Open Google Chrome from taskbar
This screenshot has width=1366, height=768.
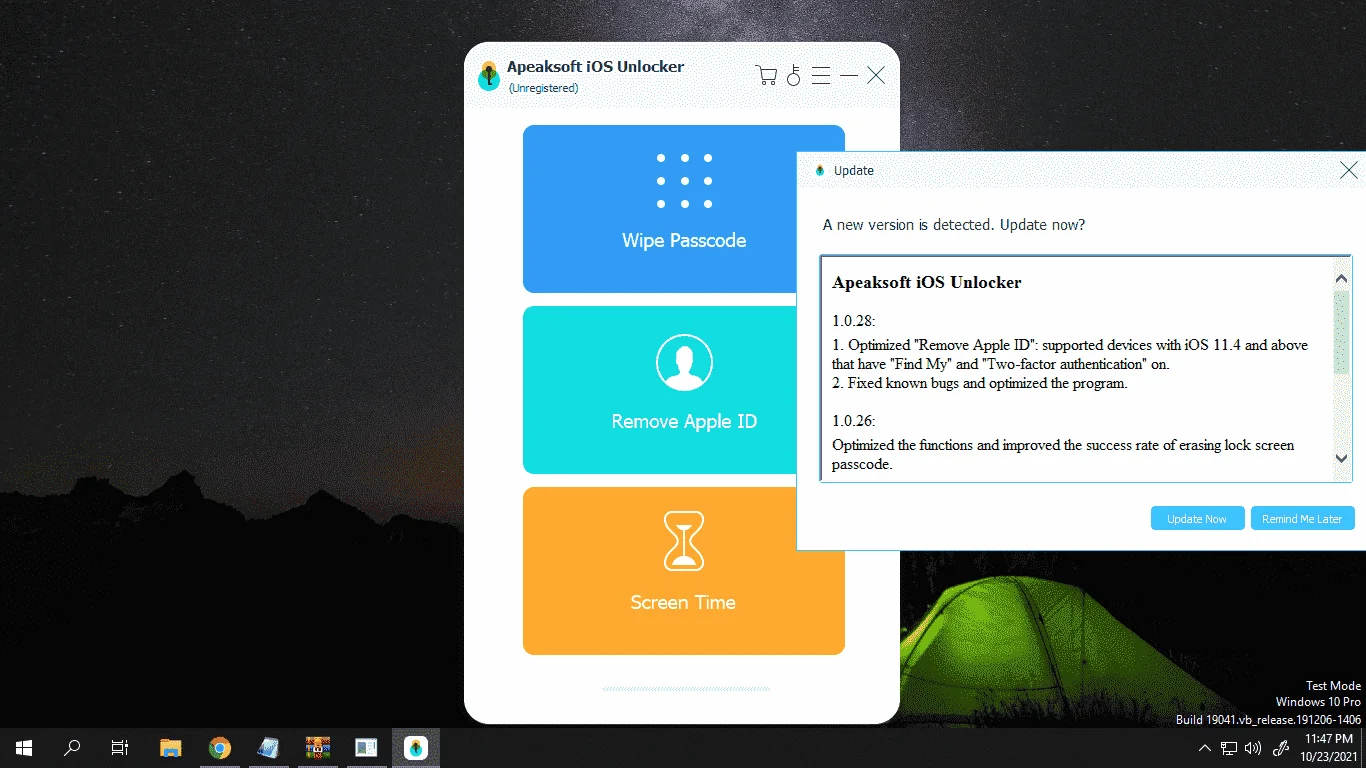coord(220,748)
